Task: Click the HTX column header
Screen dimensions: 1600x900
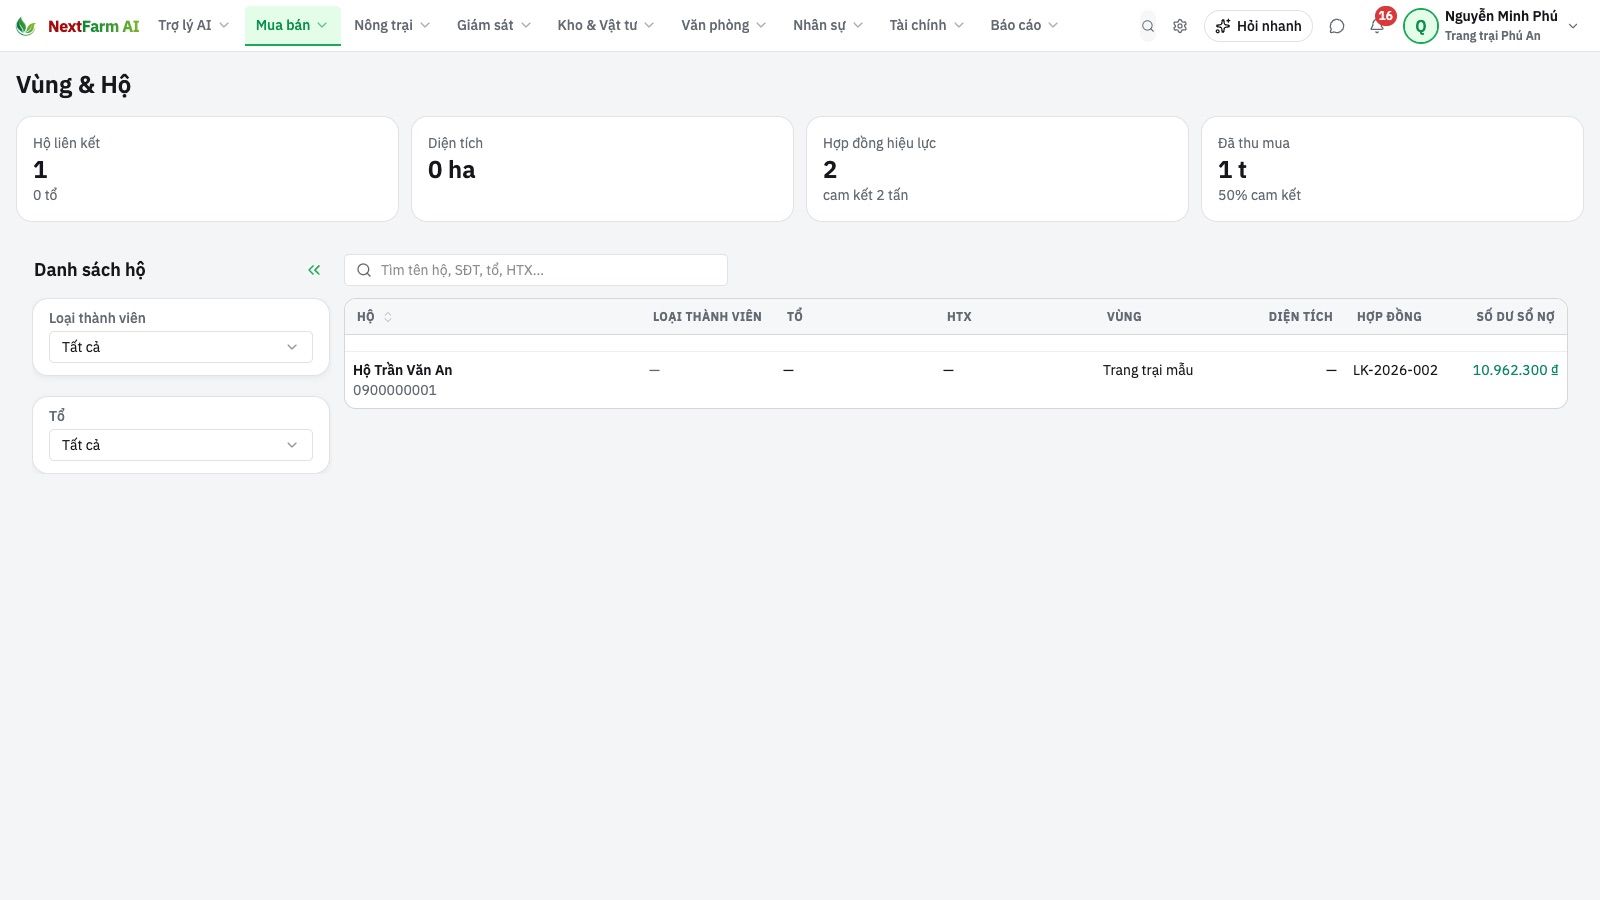Action: point(959,317)
